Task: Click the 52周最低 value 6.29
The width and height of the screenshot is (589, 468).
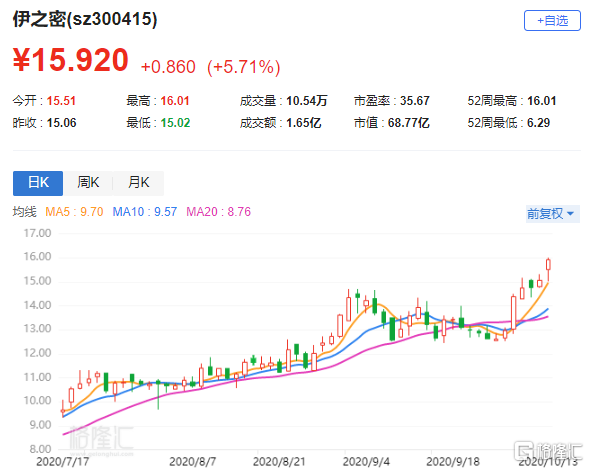Action: tap(538, 123)
